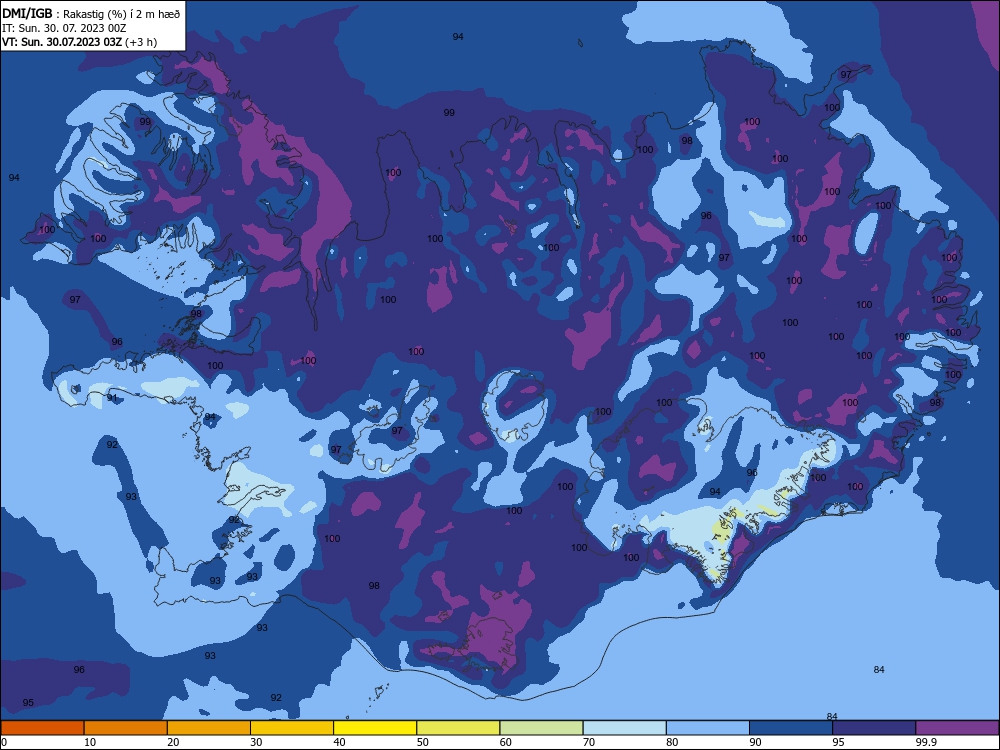Click the legend tick label '99.9'

[x=926, y=742]
